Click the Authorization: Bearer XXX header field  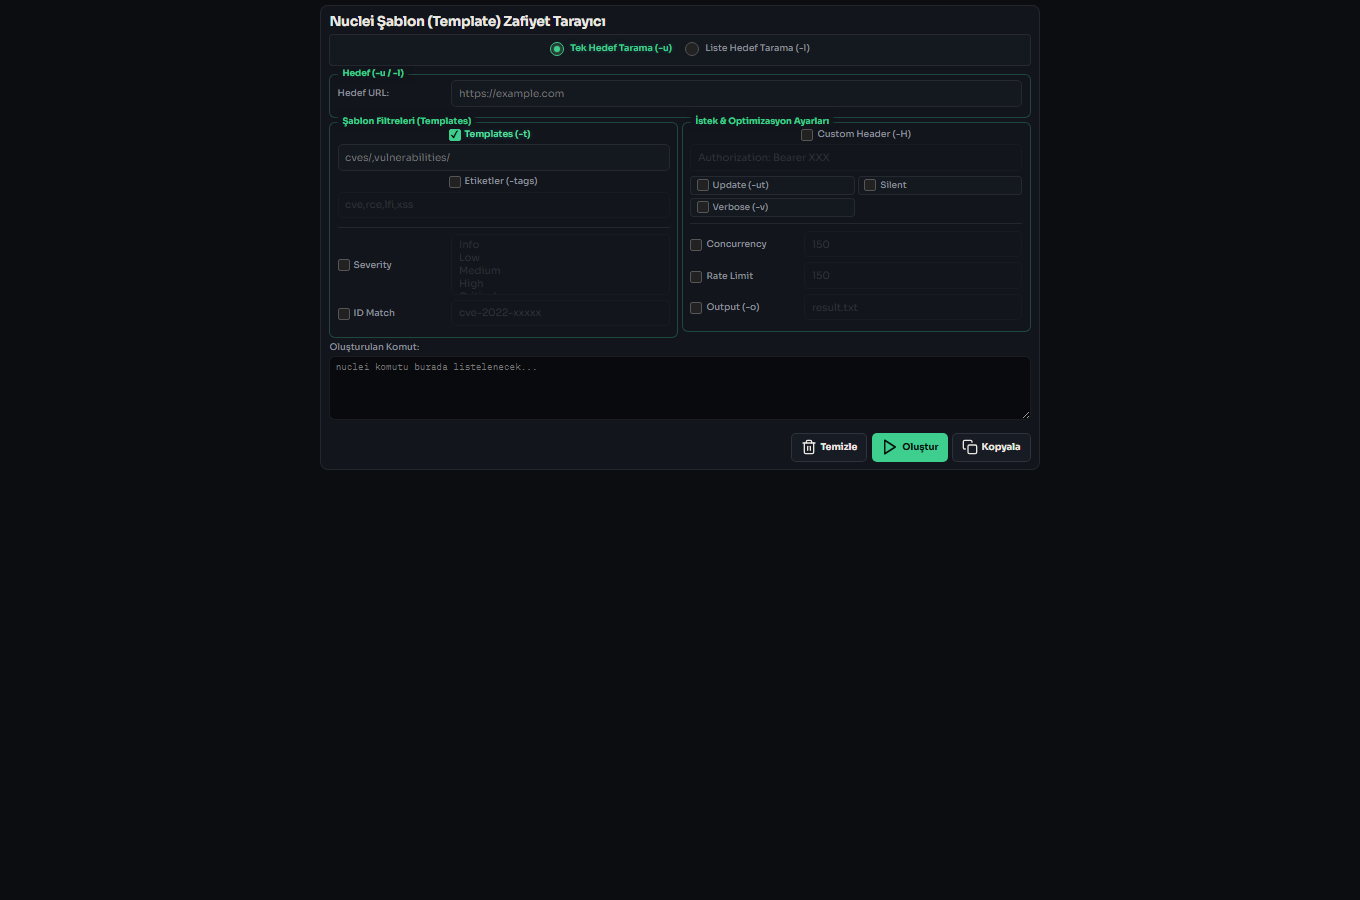click(856, 158)
